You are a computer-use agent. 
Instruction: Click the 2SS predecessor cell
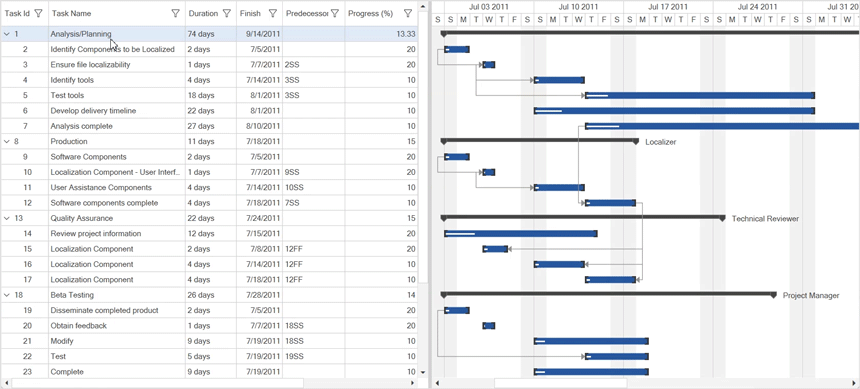click(314, 65)
